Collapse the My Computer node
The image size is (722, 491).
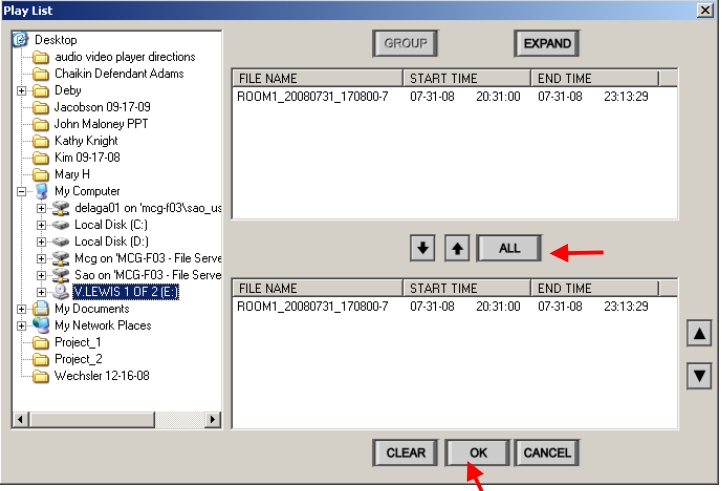click(x=21, y=191)
